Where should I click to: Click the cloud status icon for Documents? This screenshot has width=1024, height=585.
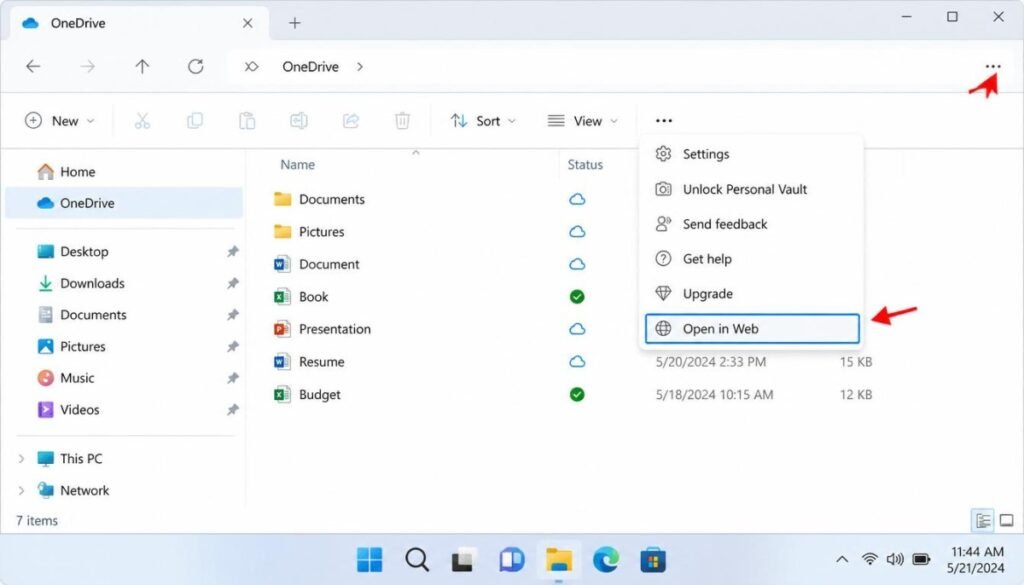[x=577, y=199]
